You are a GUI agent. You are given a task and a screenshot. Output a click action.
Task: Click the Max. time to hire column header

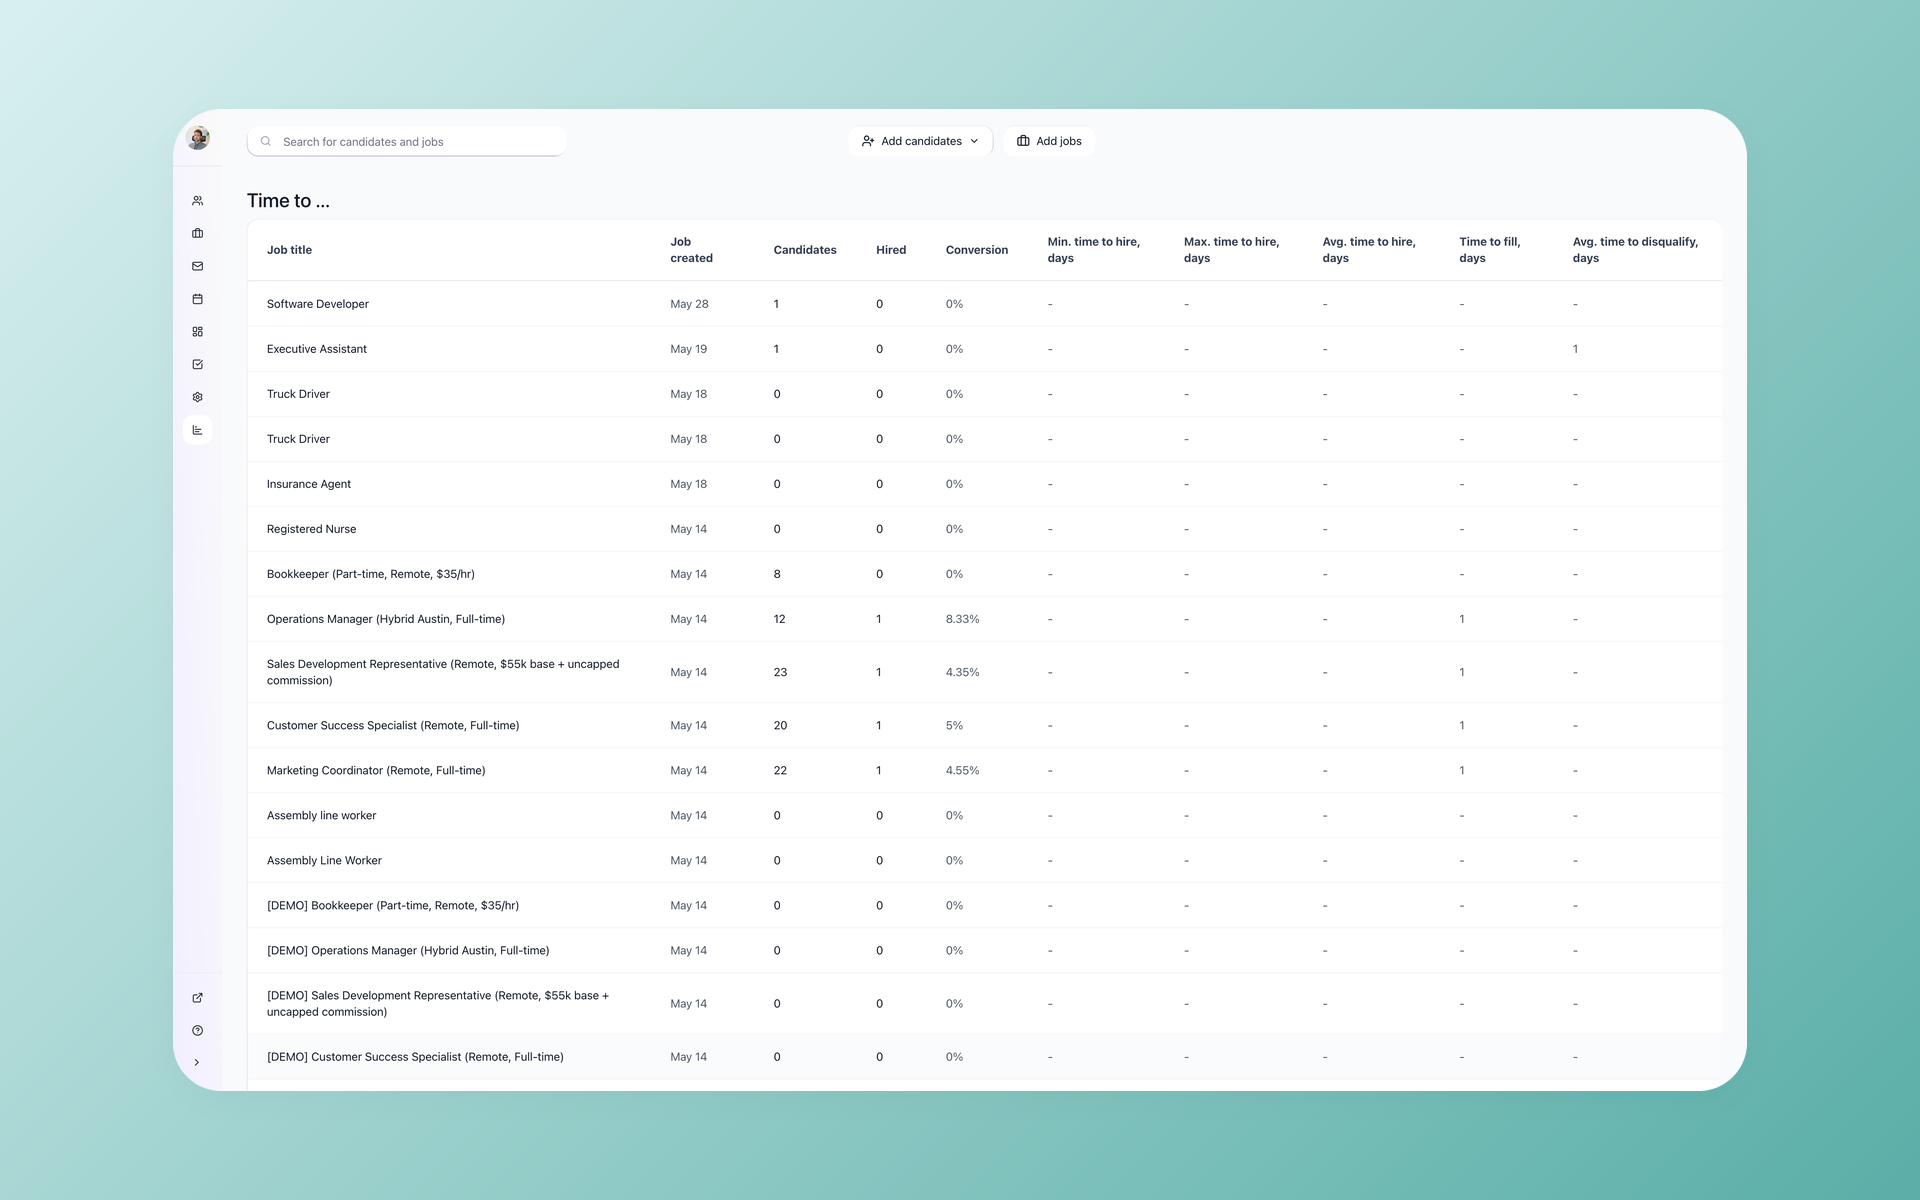pyautogui.click(x=1231, y=250)
